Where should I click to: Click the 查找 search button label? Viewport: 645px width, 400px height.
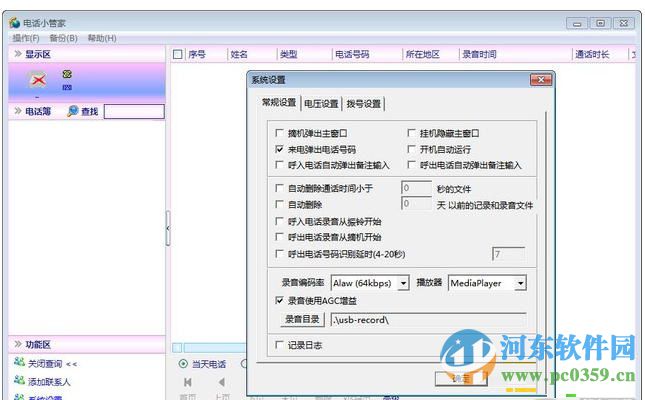click(89, 111)
